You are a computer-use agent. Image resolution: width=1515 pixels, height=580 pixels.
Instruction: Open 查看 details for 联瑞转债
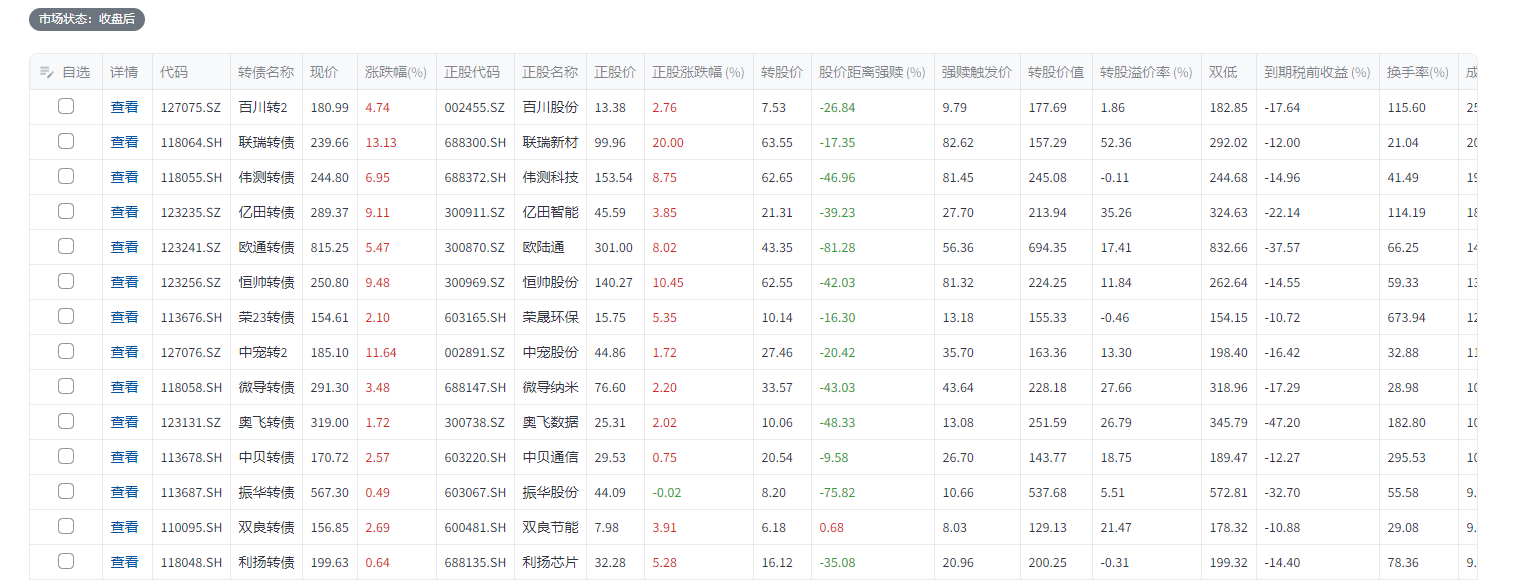point(124,142)
